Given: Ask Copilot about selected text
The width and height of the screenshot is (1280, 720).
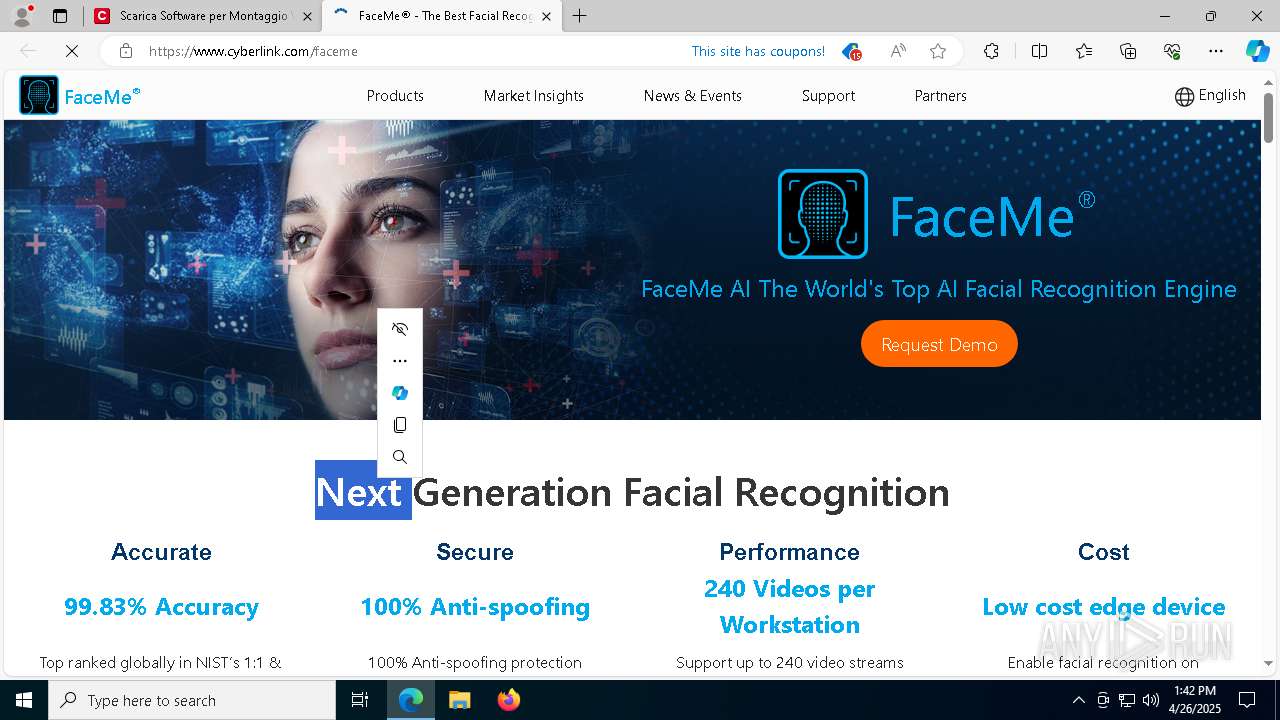Looking at the screenshot, I should (400, 393).
